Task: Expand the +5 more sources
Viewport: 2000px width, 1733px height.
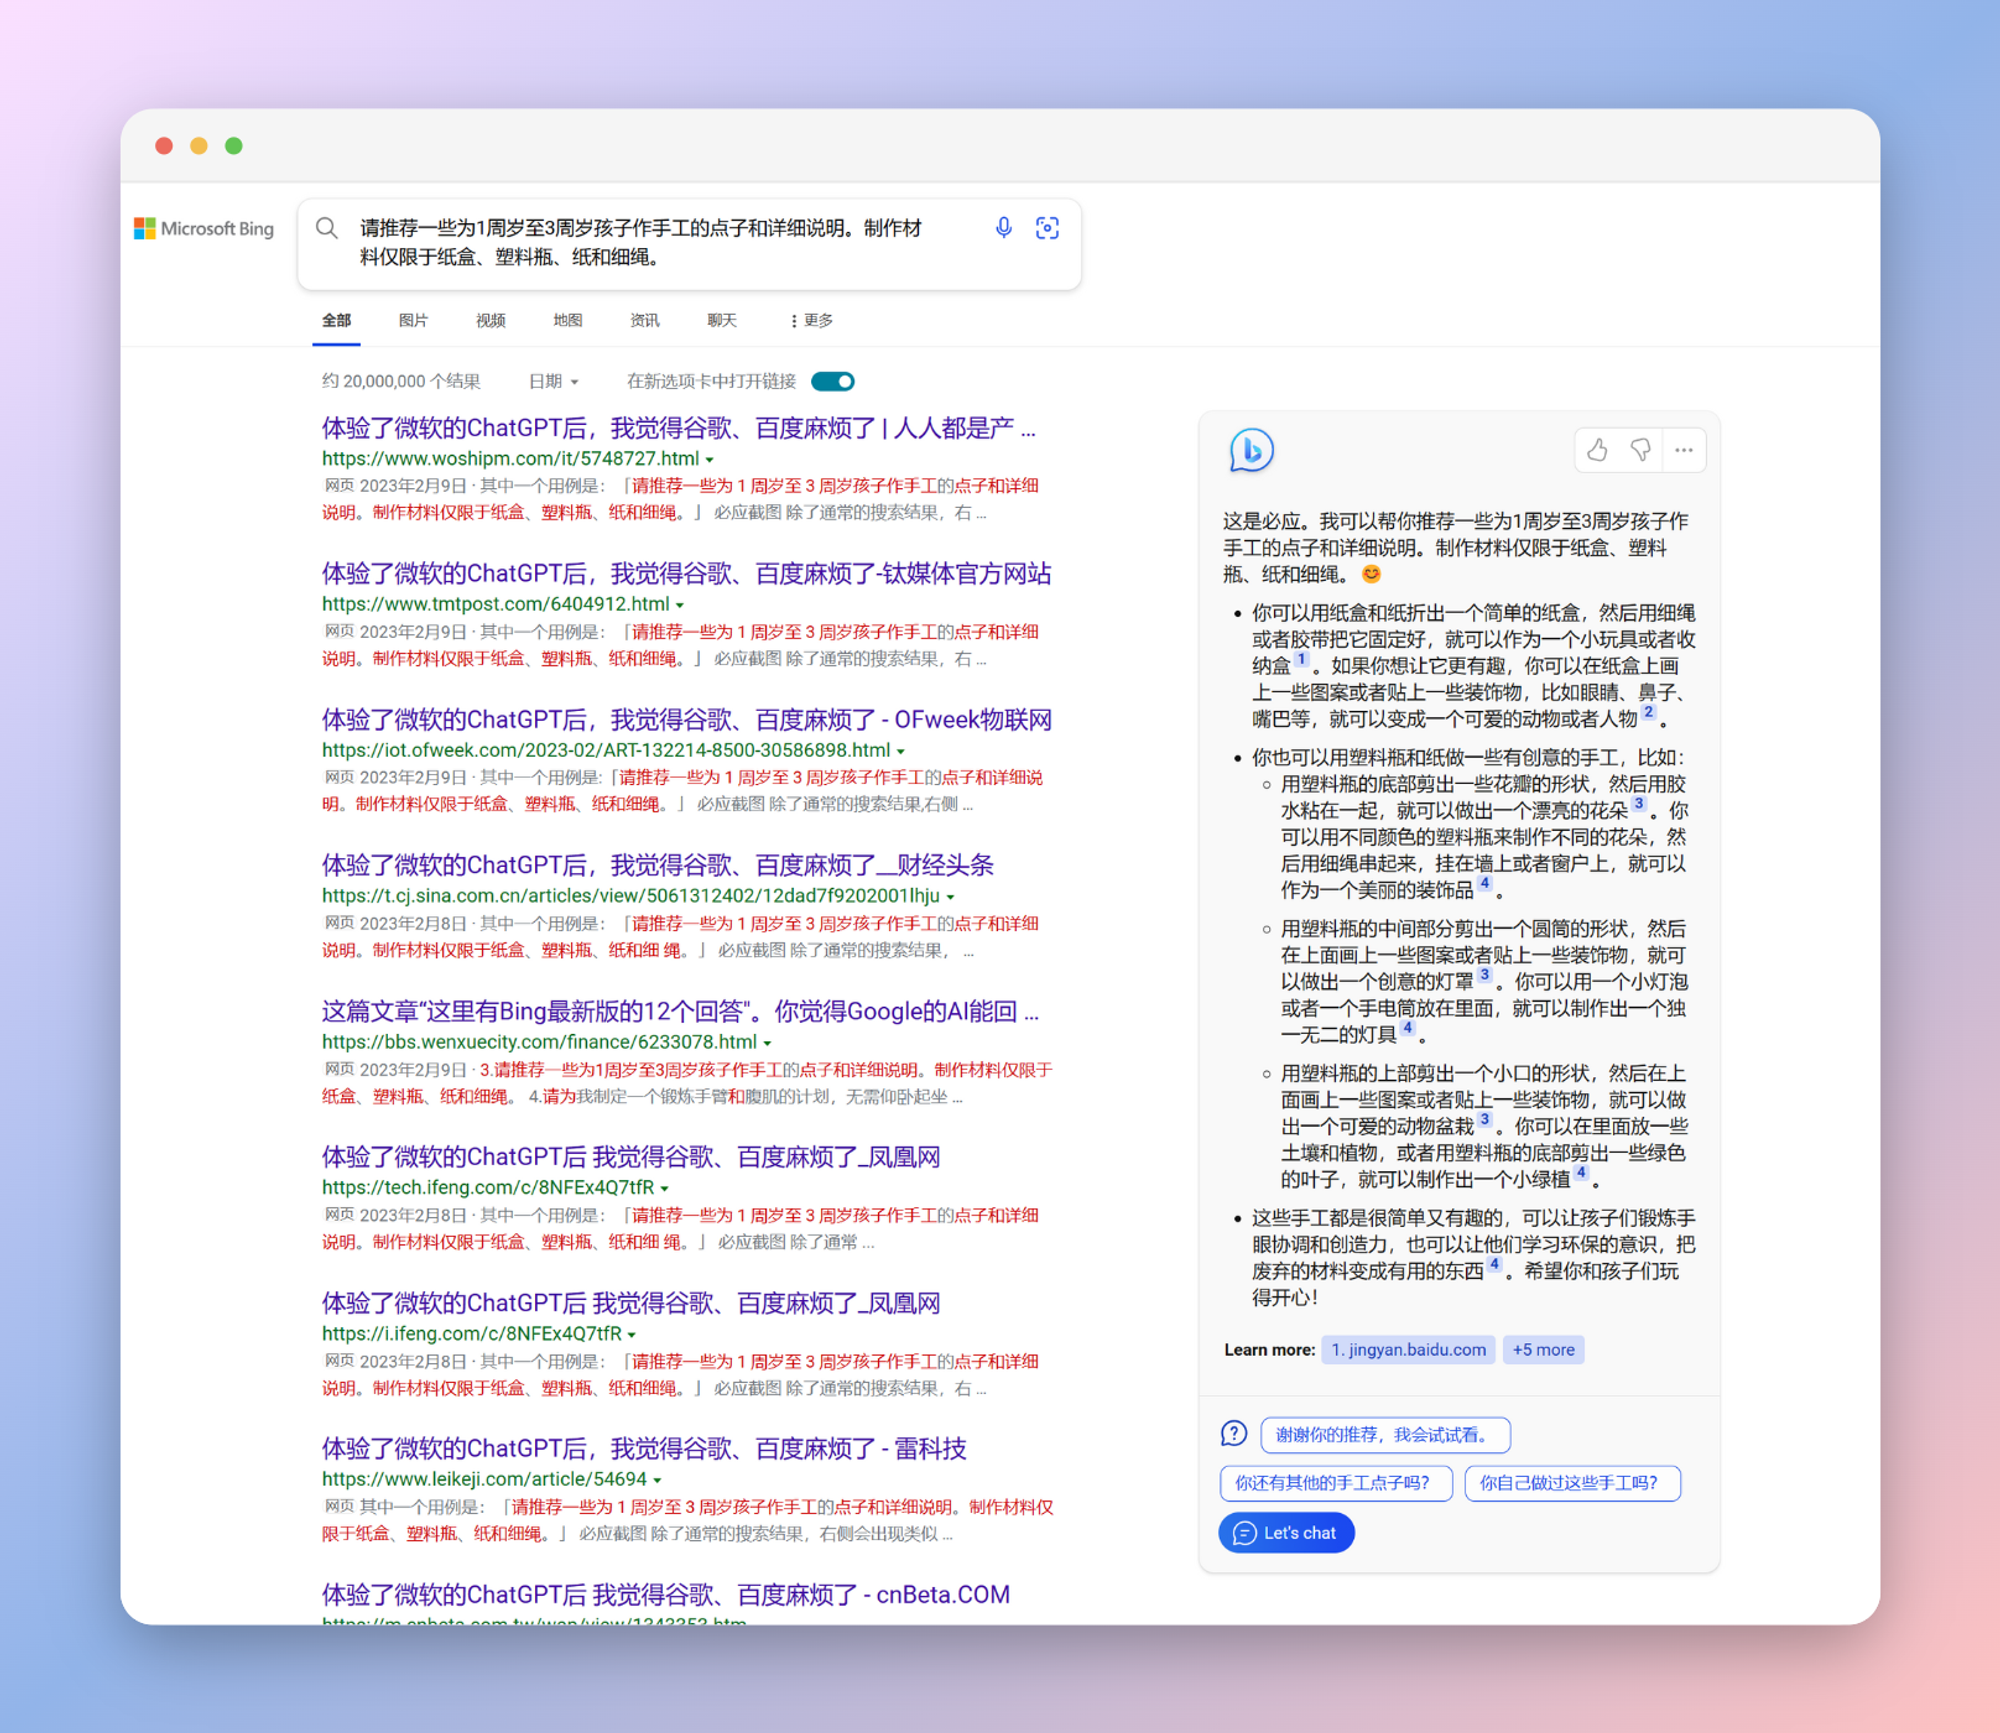Action: (1543, 1350)
